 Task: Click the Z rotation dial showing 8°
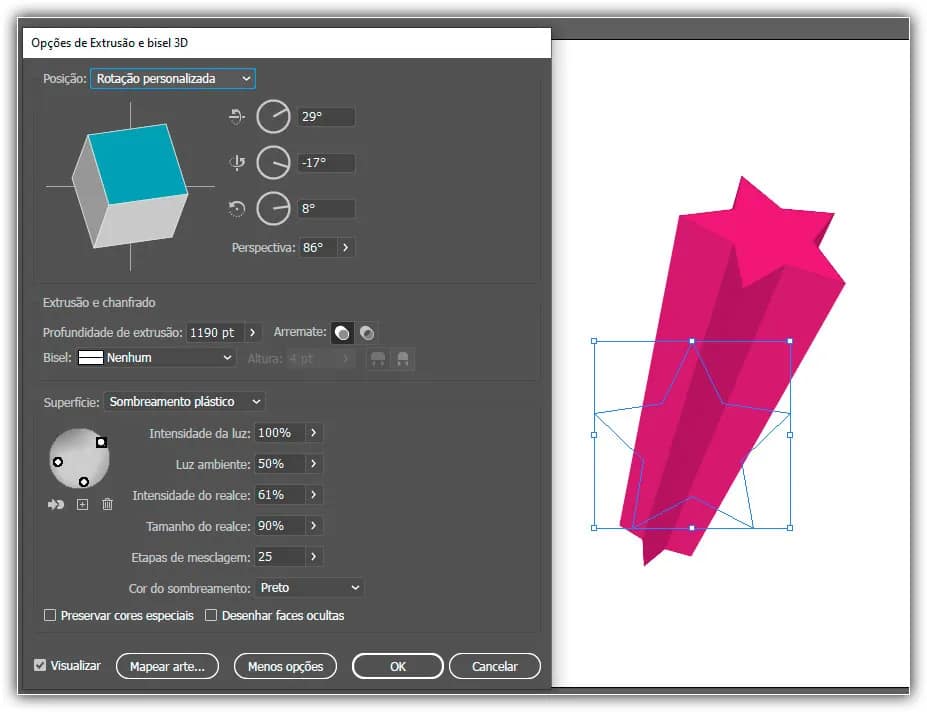click(273, 208)
